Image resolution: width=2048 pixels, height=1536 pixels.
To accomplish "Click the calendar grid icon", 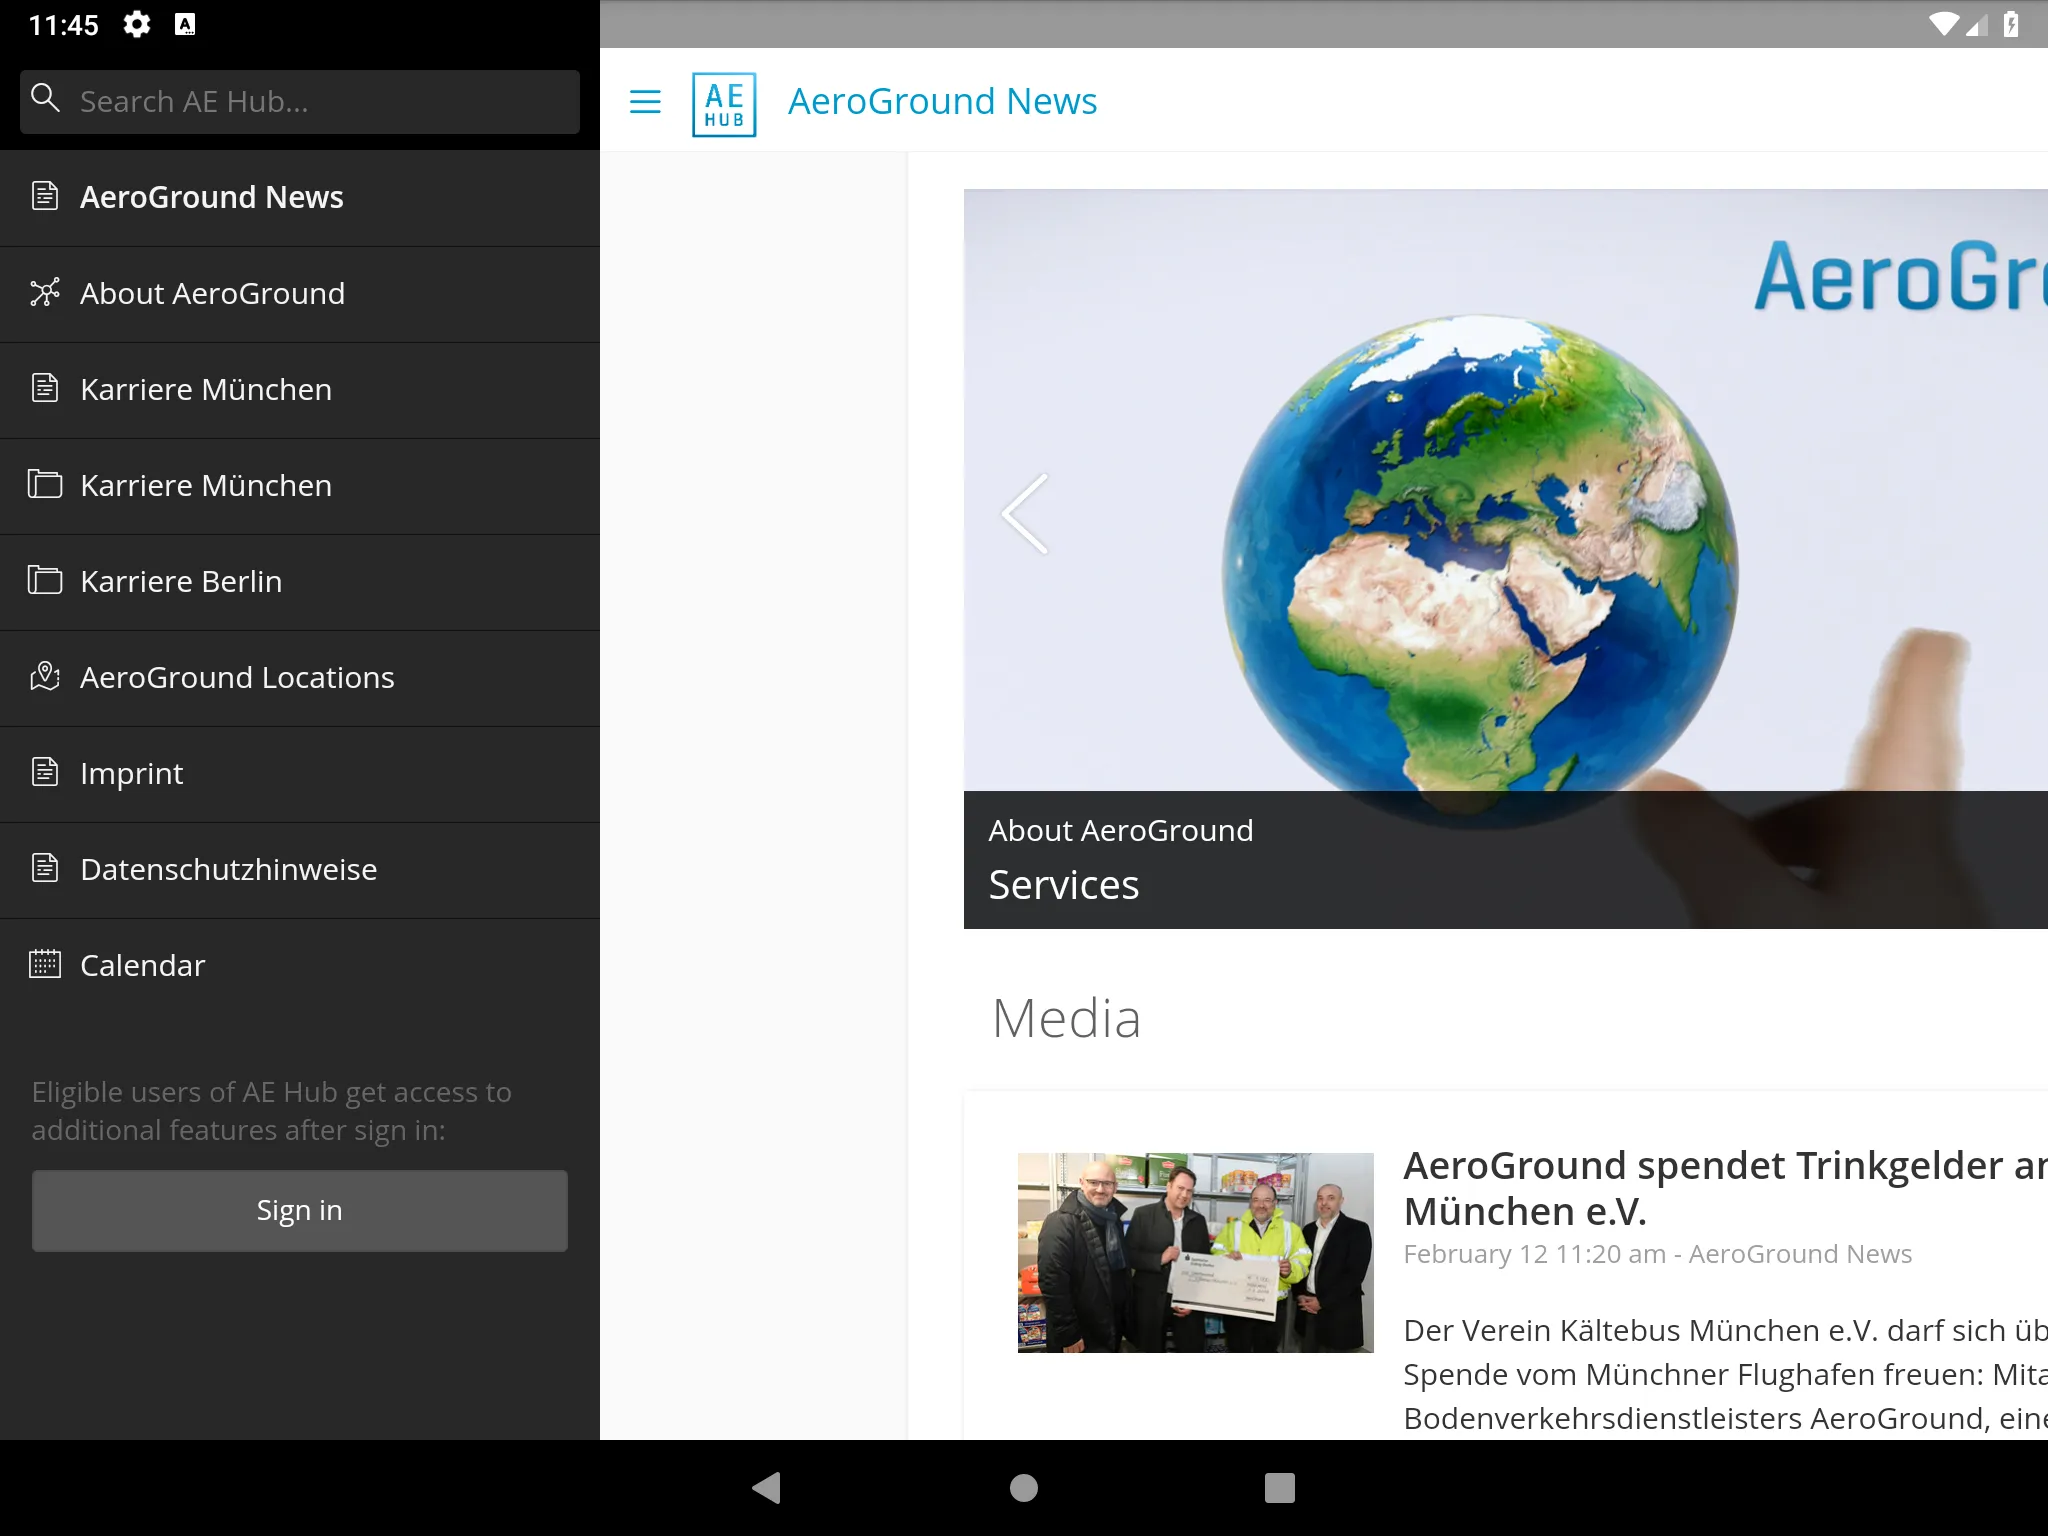I will 45,964.
